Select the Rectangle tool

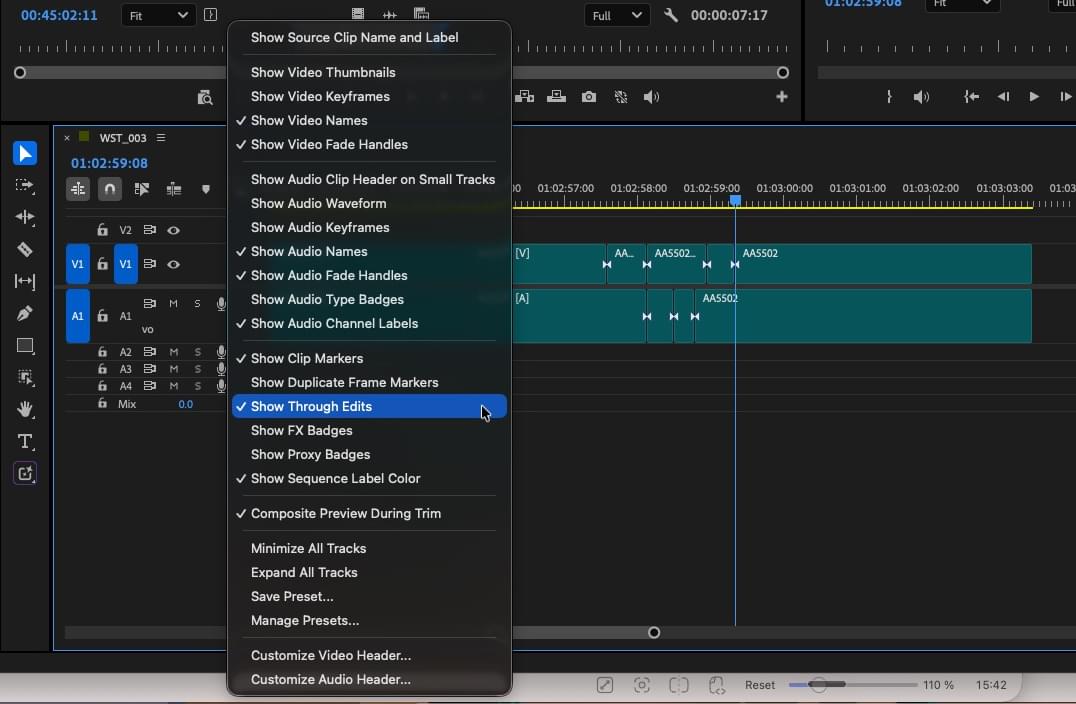click(x=25, y=345)
